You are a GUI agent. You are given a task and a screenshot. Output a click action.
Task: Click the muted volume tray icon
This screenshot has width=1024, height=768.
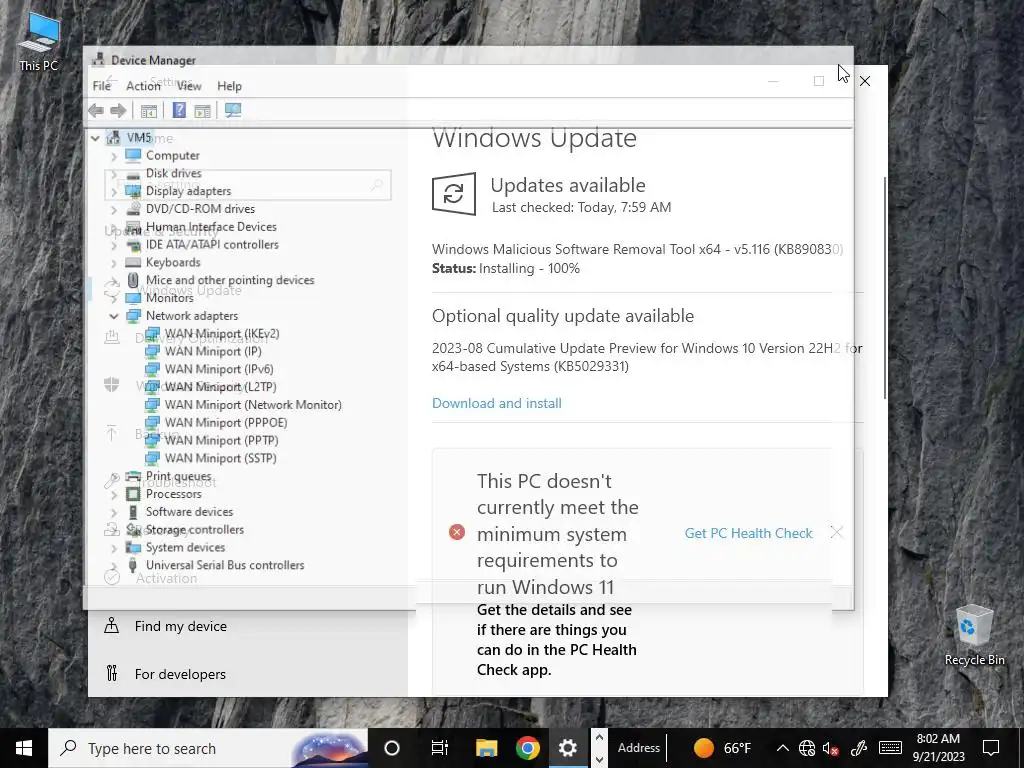[x=831, y=748]
